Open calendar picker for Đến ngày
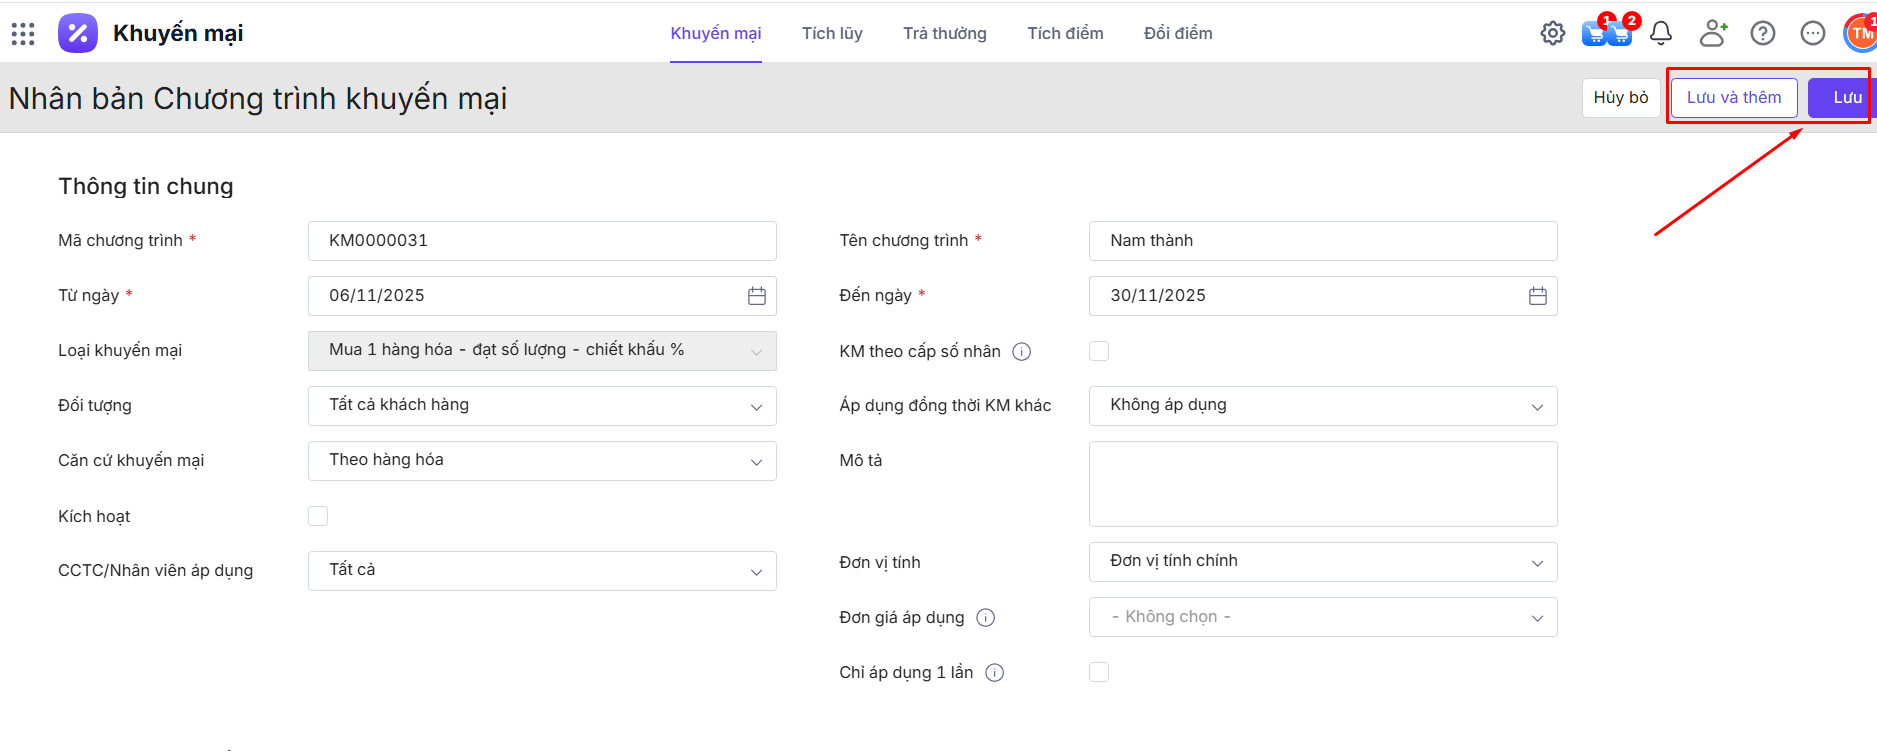This screenshot has height=751, width=1877. (1538, 296)
